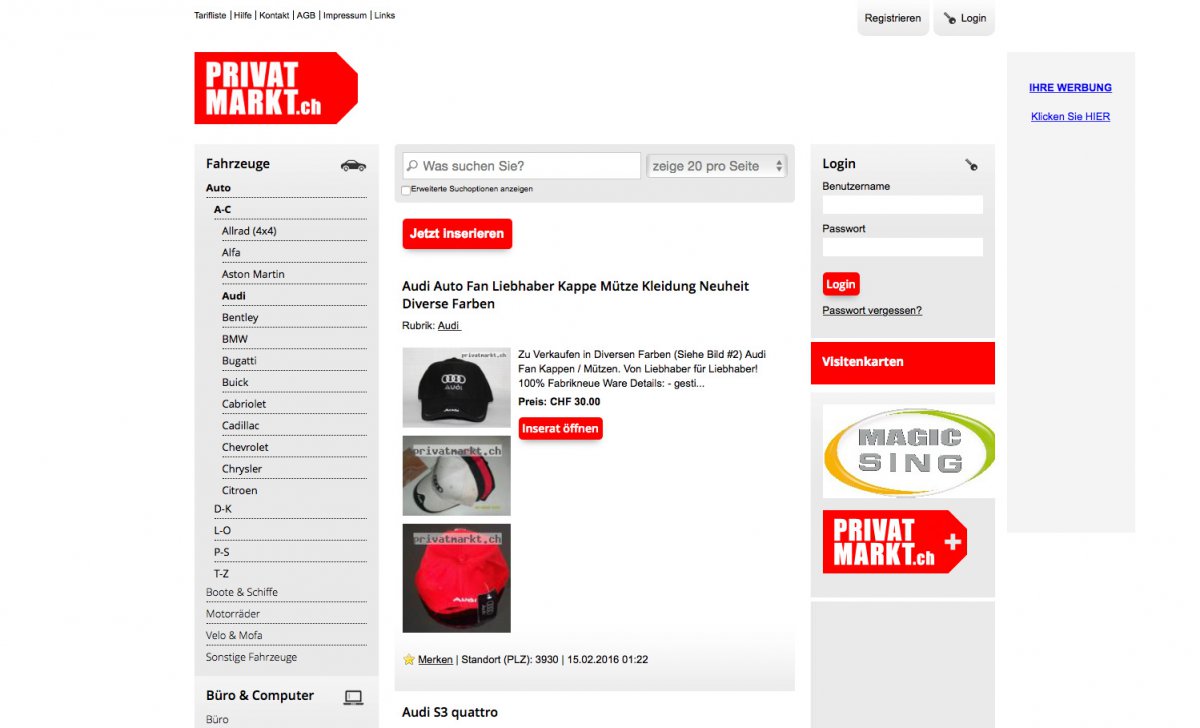
Task: Click the car icon next to Fahrzeuge
Action: pos(353,165)
